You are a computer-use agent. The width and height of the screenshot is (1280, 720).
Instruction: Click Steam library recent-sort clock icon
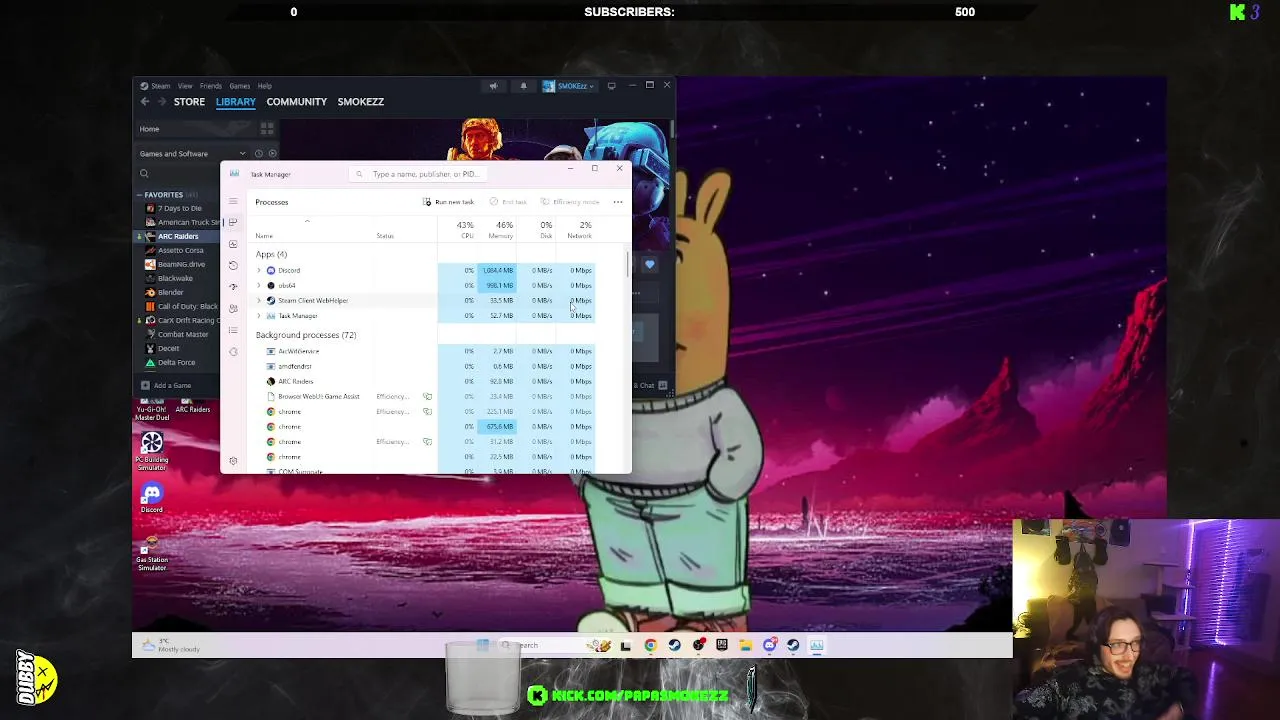258,154
